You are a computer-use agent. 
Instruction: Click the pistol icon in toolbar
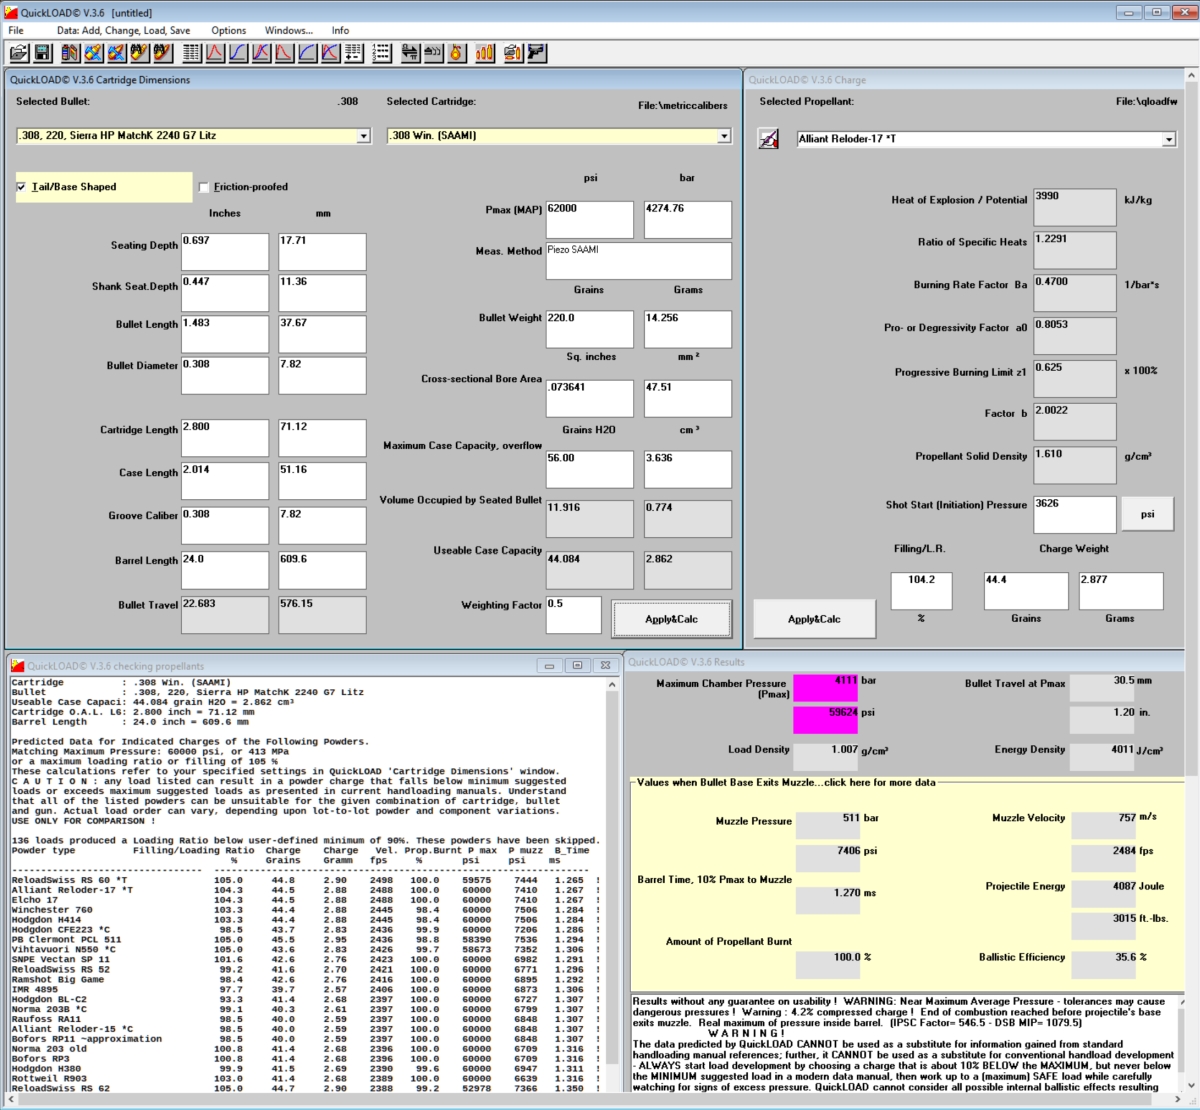click(x=537, y=52)
